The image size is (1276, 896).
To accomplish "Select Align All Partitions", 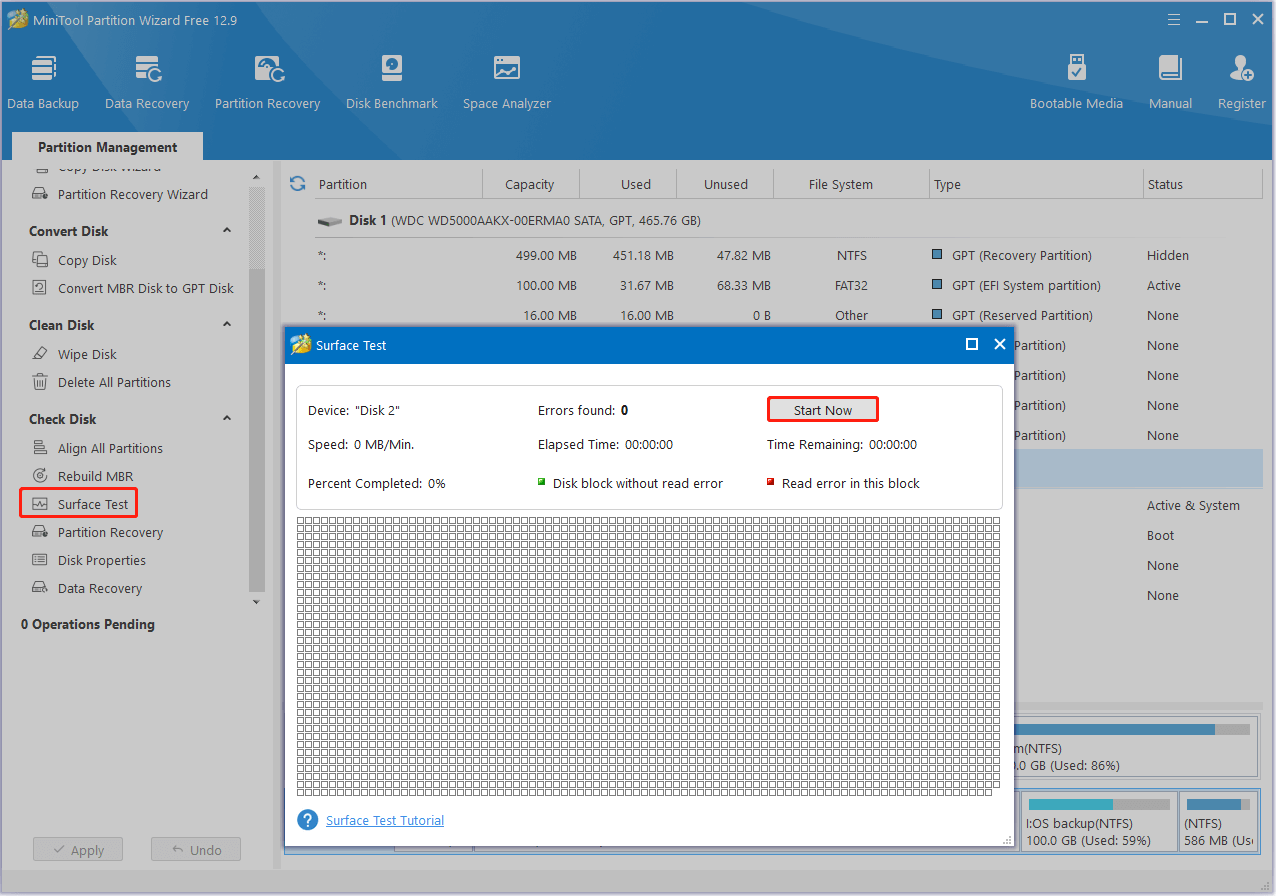I will tap(97, 448).
